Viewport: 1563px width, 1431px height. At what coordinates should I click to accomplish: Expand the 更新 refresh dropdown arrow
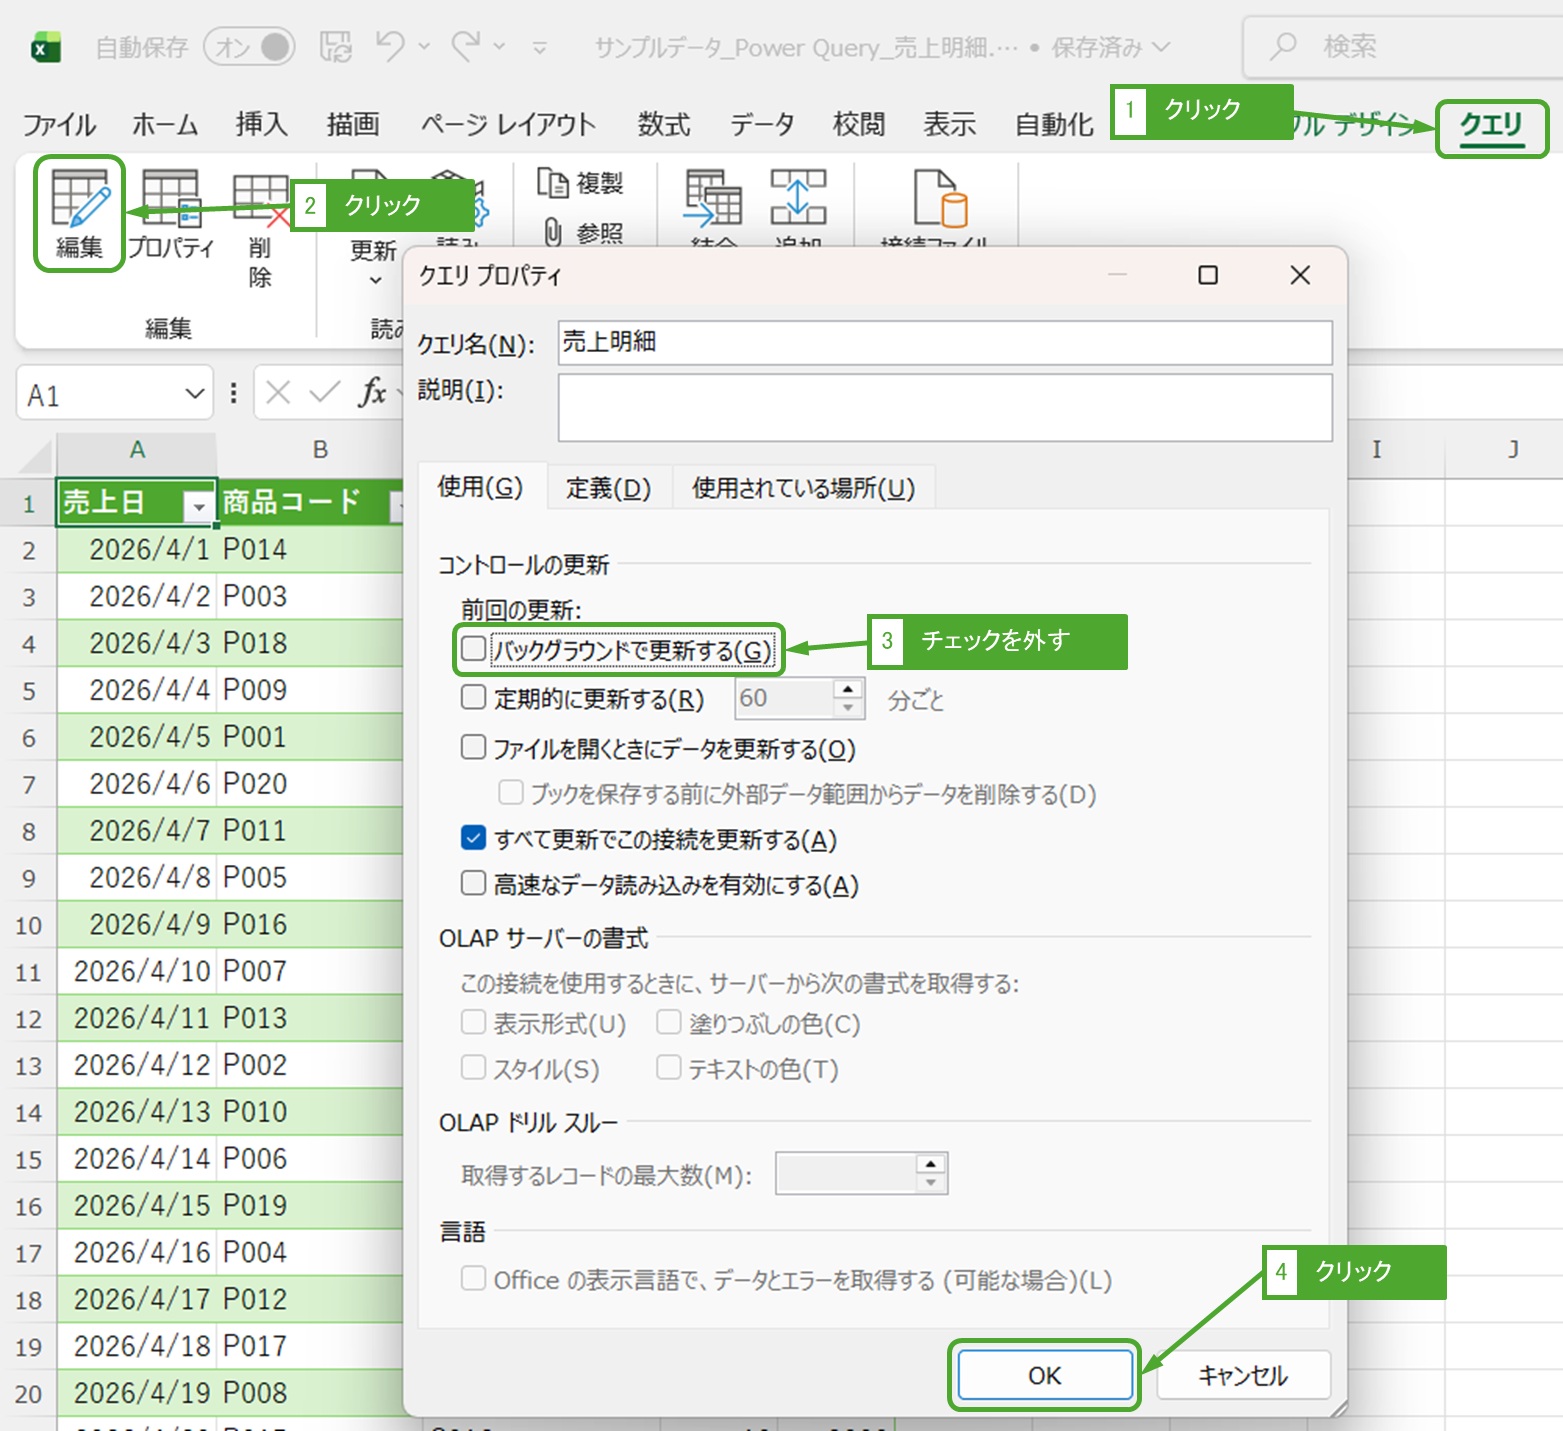click(375, 281)
